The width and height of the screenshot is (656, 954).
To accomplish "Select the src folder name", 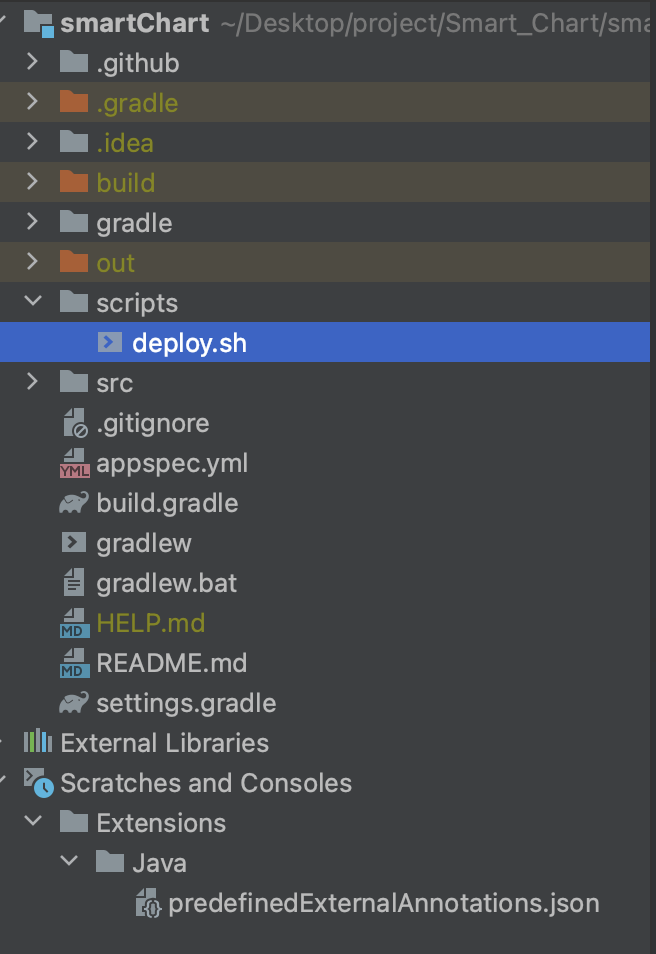I will [114, 383].
